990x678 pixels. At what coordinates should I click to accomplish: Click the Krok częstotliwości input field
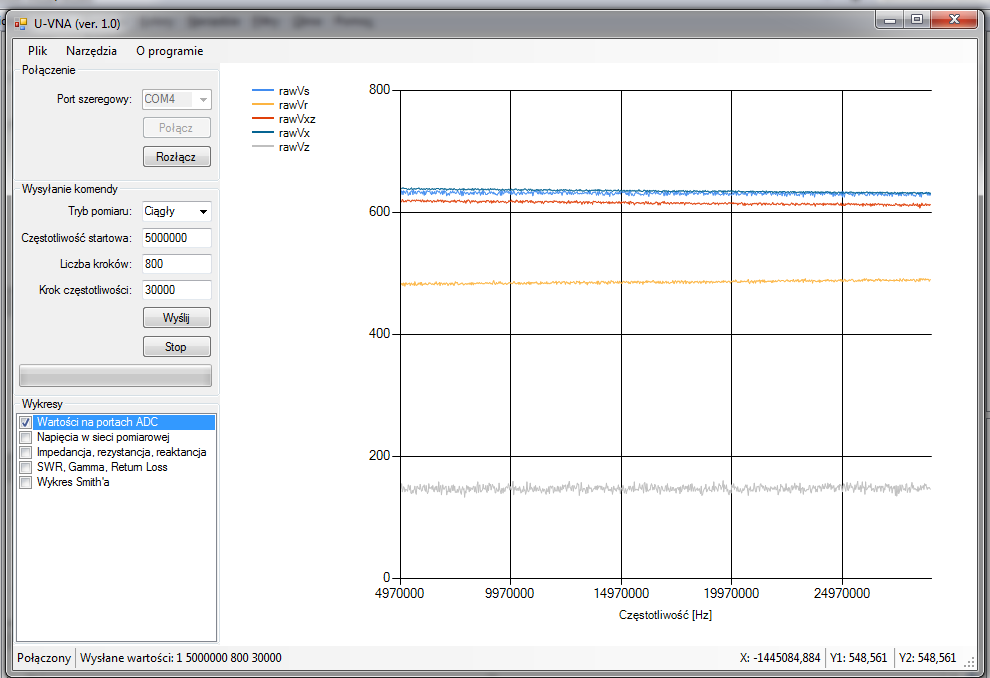[x=176, y=290]
